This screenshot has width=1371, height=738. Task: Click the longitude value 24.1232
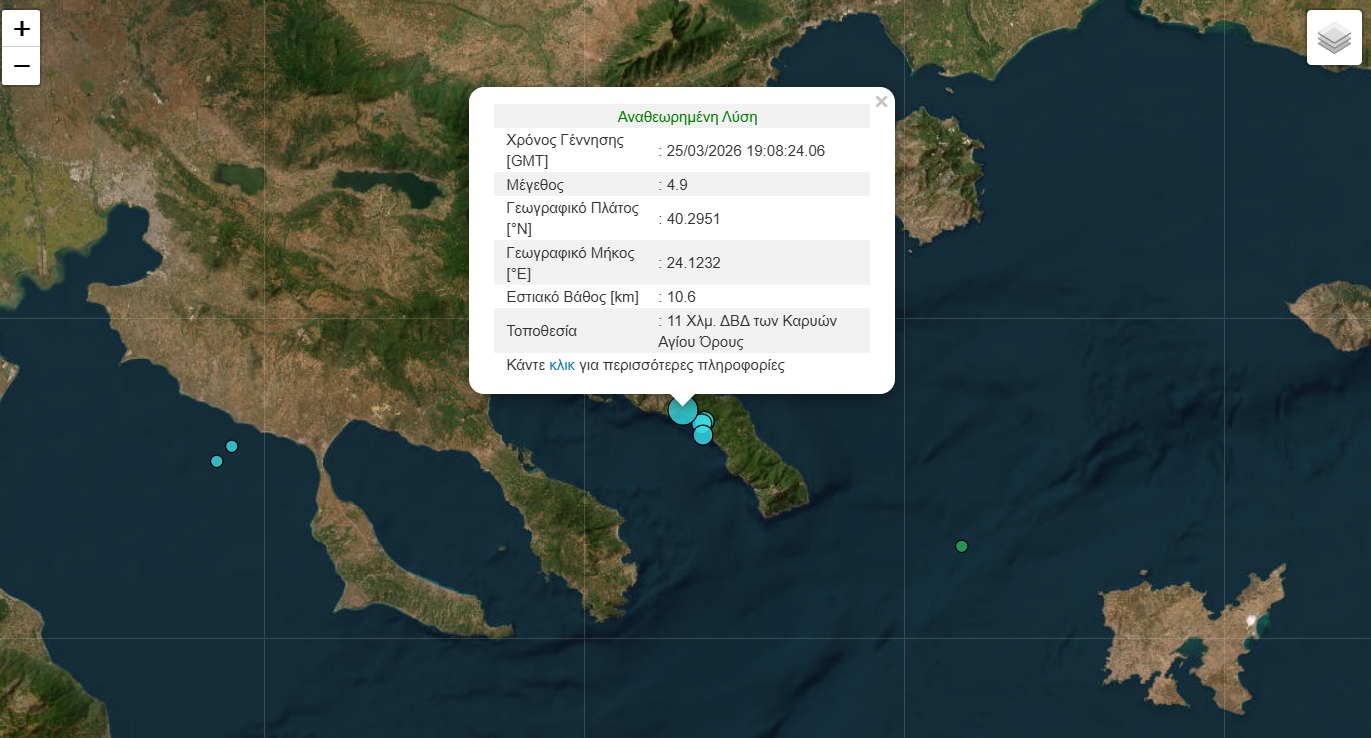(x=693, y=263)
